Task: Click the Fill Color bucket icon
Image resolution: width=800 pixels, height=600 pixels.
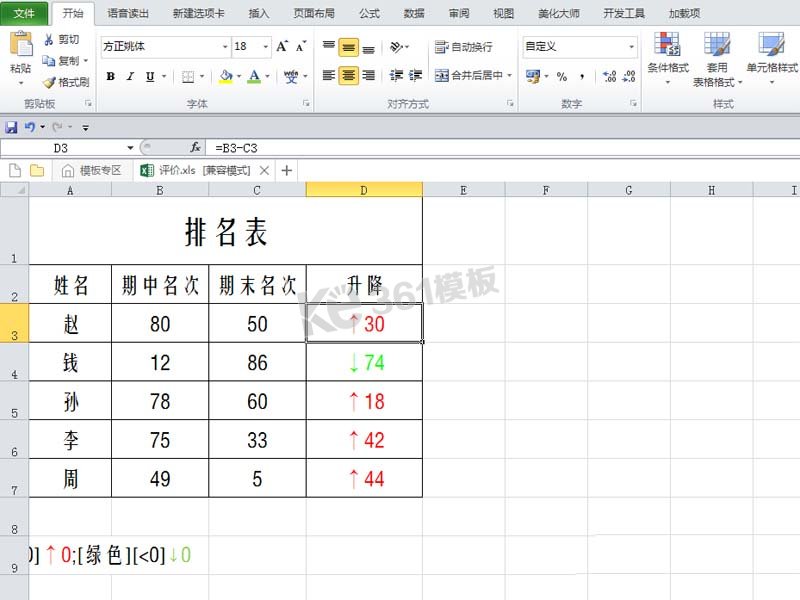Action: (x=226, y=76)
